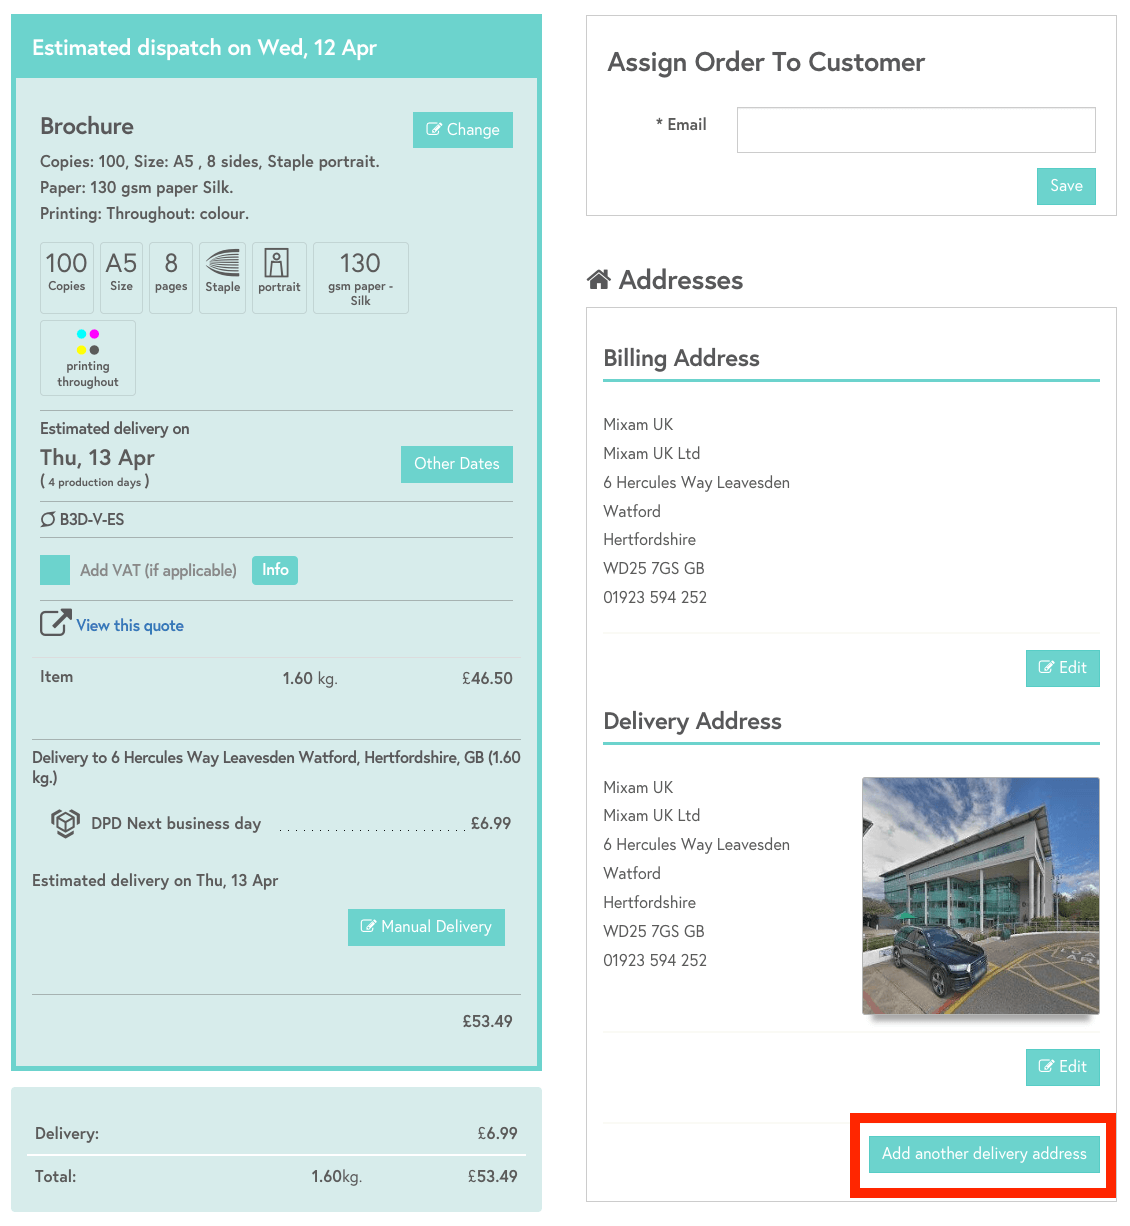Edit the Delivery Address
1130x1226 pixels.
point(1062,1067)
